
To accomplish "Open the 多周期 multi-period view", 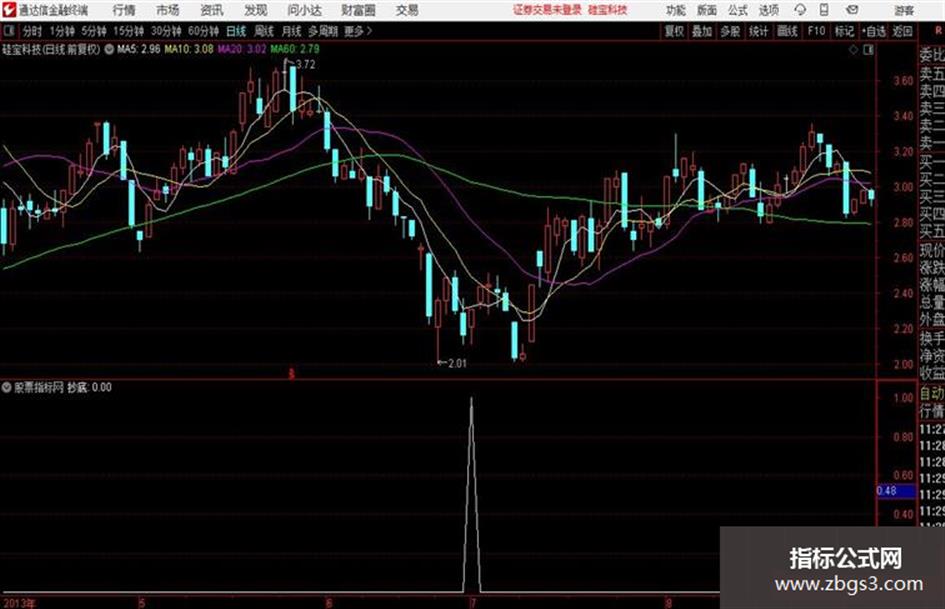I will pos(323,31).
